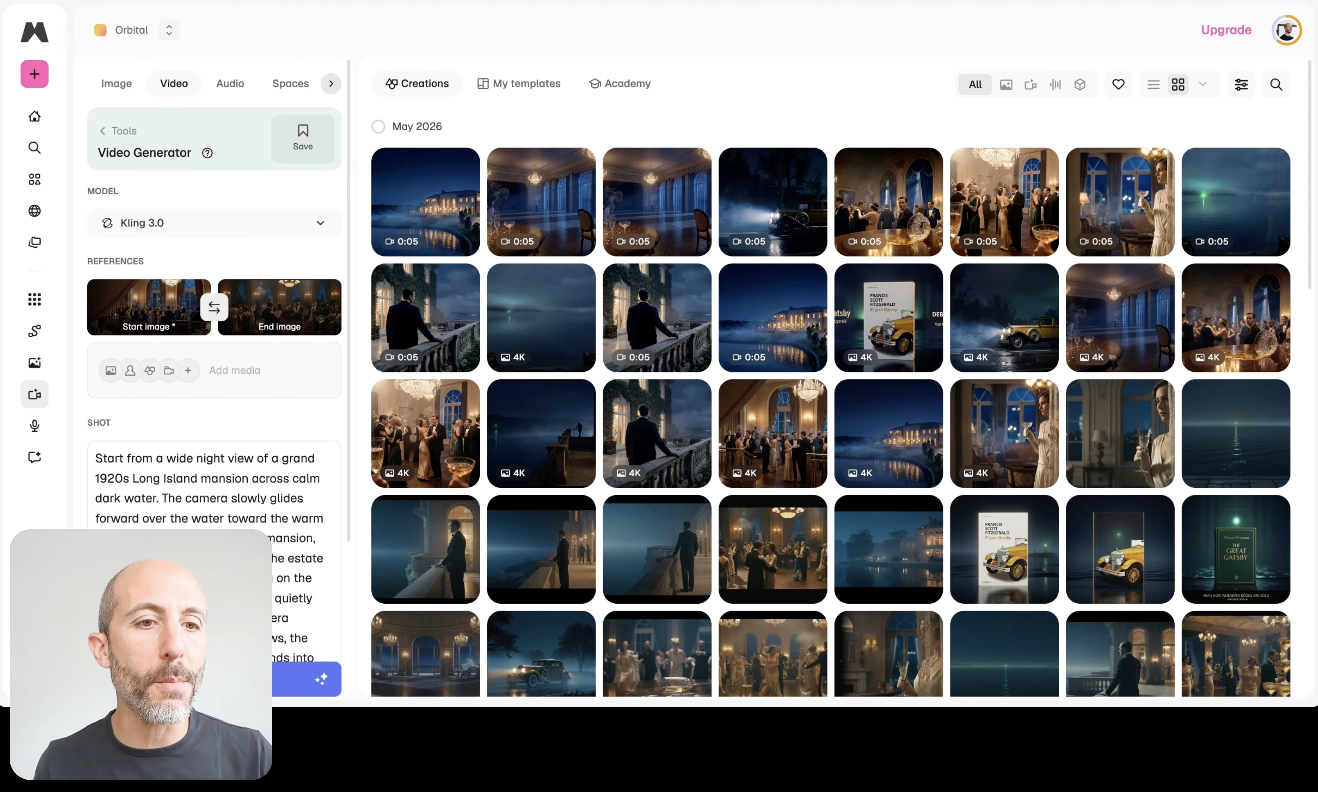Screen dimensions: 1318x792
Task: Open the Kling 3.0 model dropdown
Action: (x=214, y=223)
